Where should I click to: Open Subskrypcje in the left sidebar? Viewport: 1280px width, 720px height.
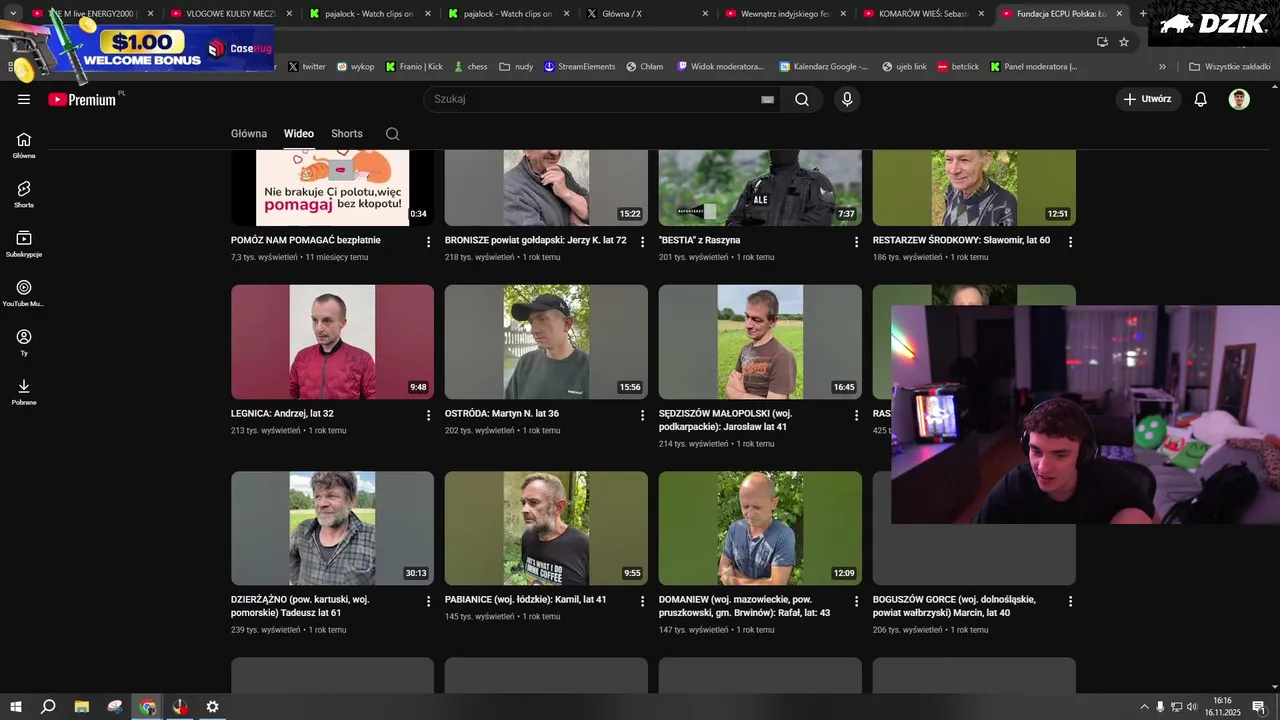click(x=24, y=244)
